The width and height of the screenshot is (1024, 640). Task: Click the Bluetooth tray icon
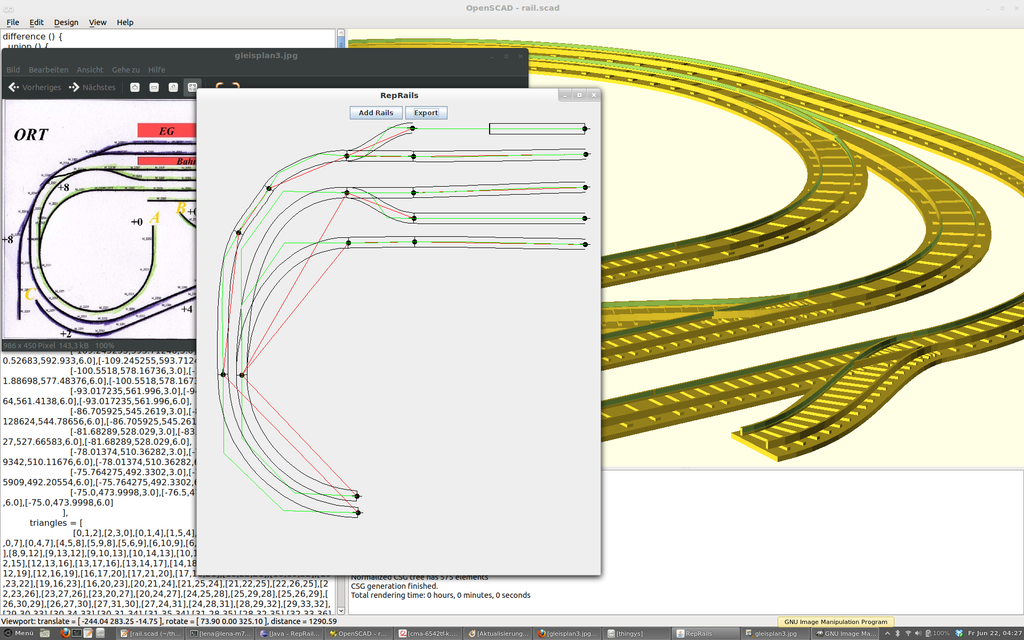click(x=897, y=633)
